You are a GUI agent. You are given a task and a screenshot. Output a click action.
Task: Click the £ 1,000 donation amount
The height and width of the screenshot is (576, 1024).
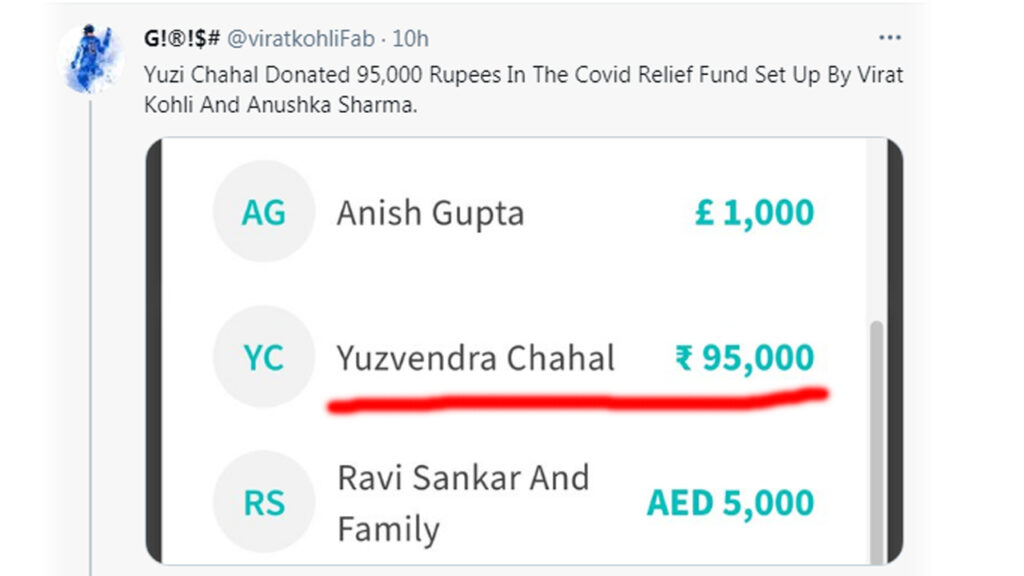tap(755, 212)
